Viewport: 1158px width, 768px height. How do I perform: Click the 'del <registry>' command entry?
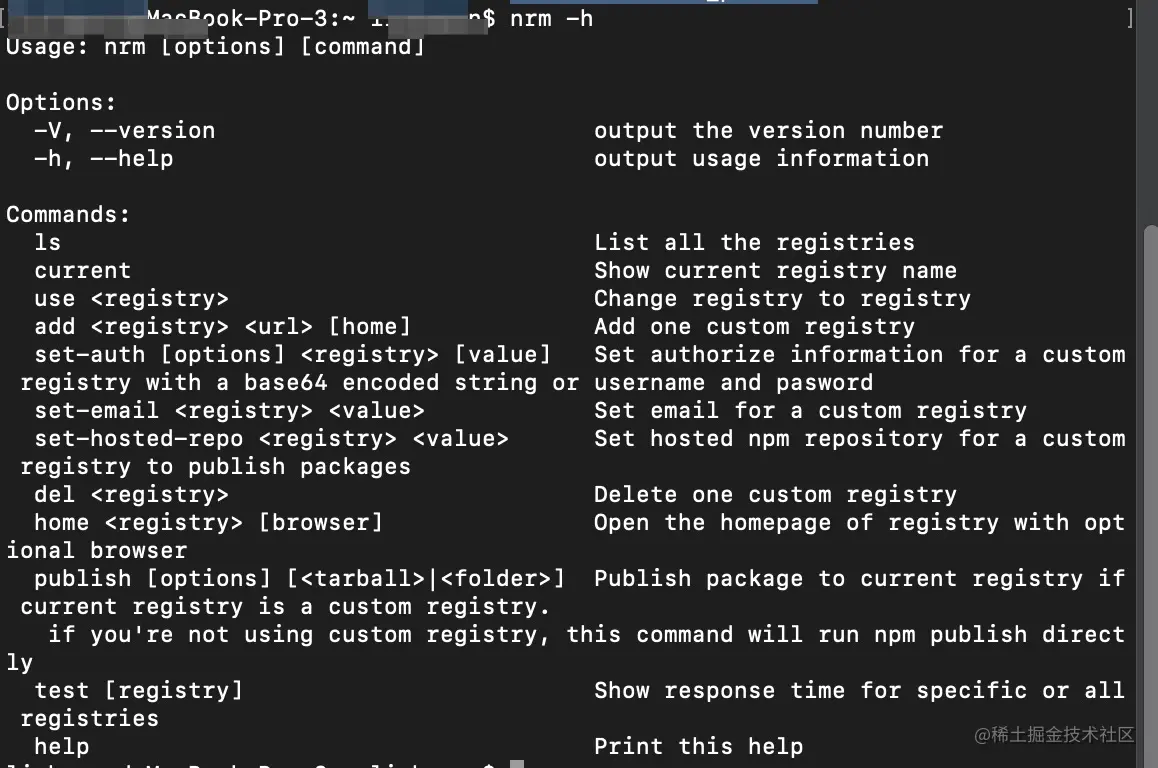[131, 495]
